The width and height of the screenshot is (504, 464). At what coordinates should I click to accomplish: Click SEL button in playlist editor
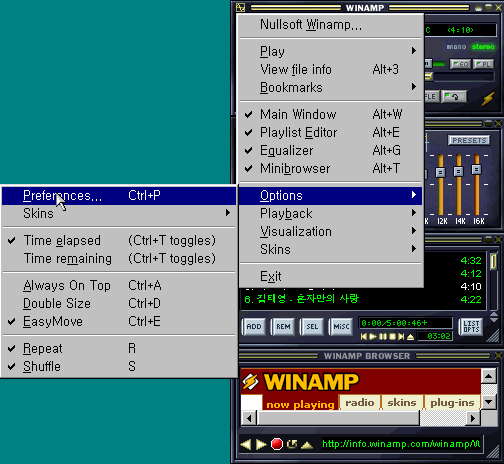312,327
